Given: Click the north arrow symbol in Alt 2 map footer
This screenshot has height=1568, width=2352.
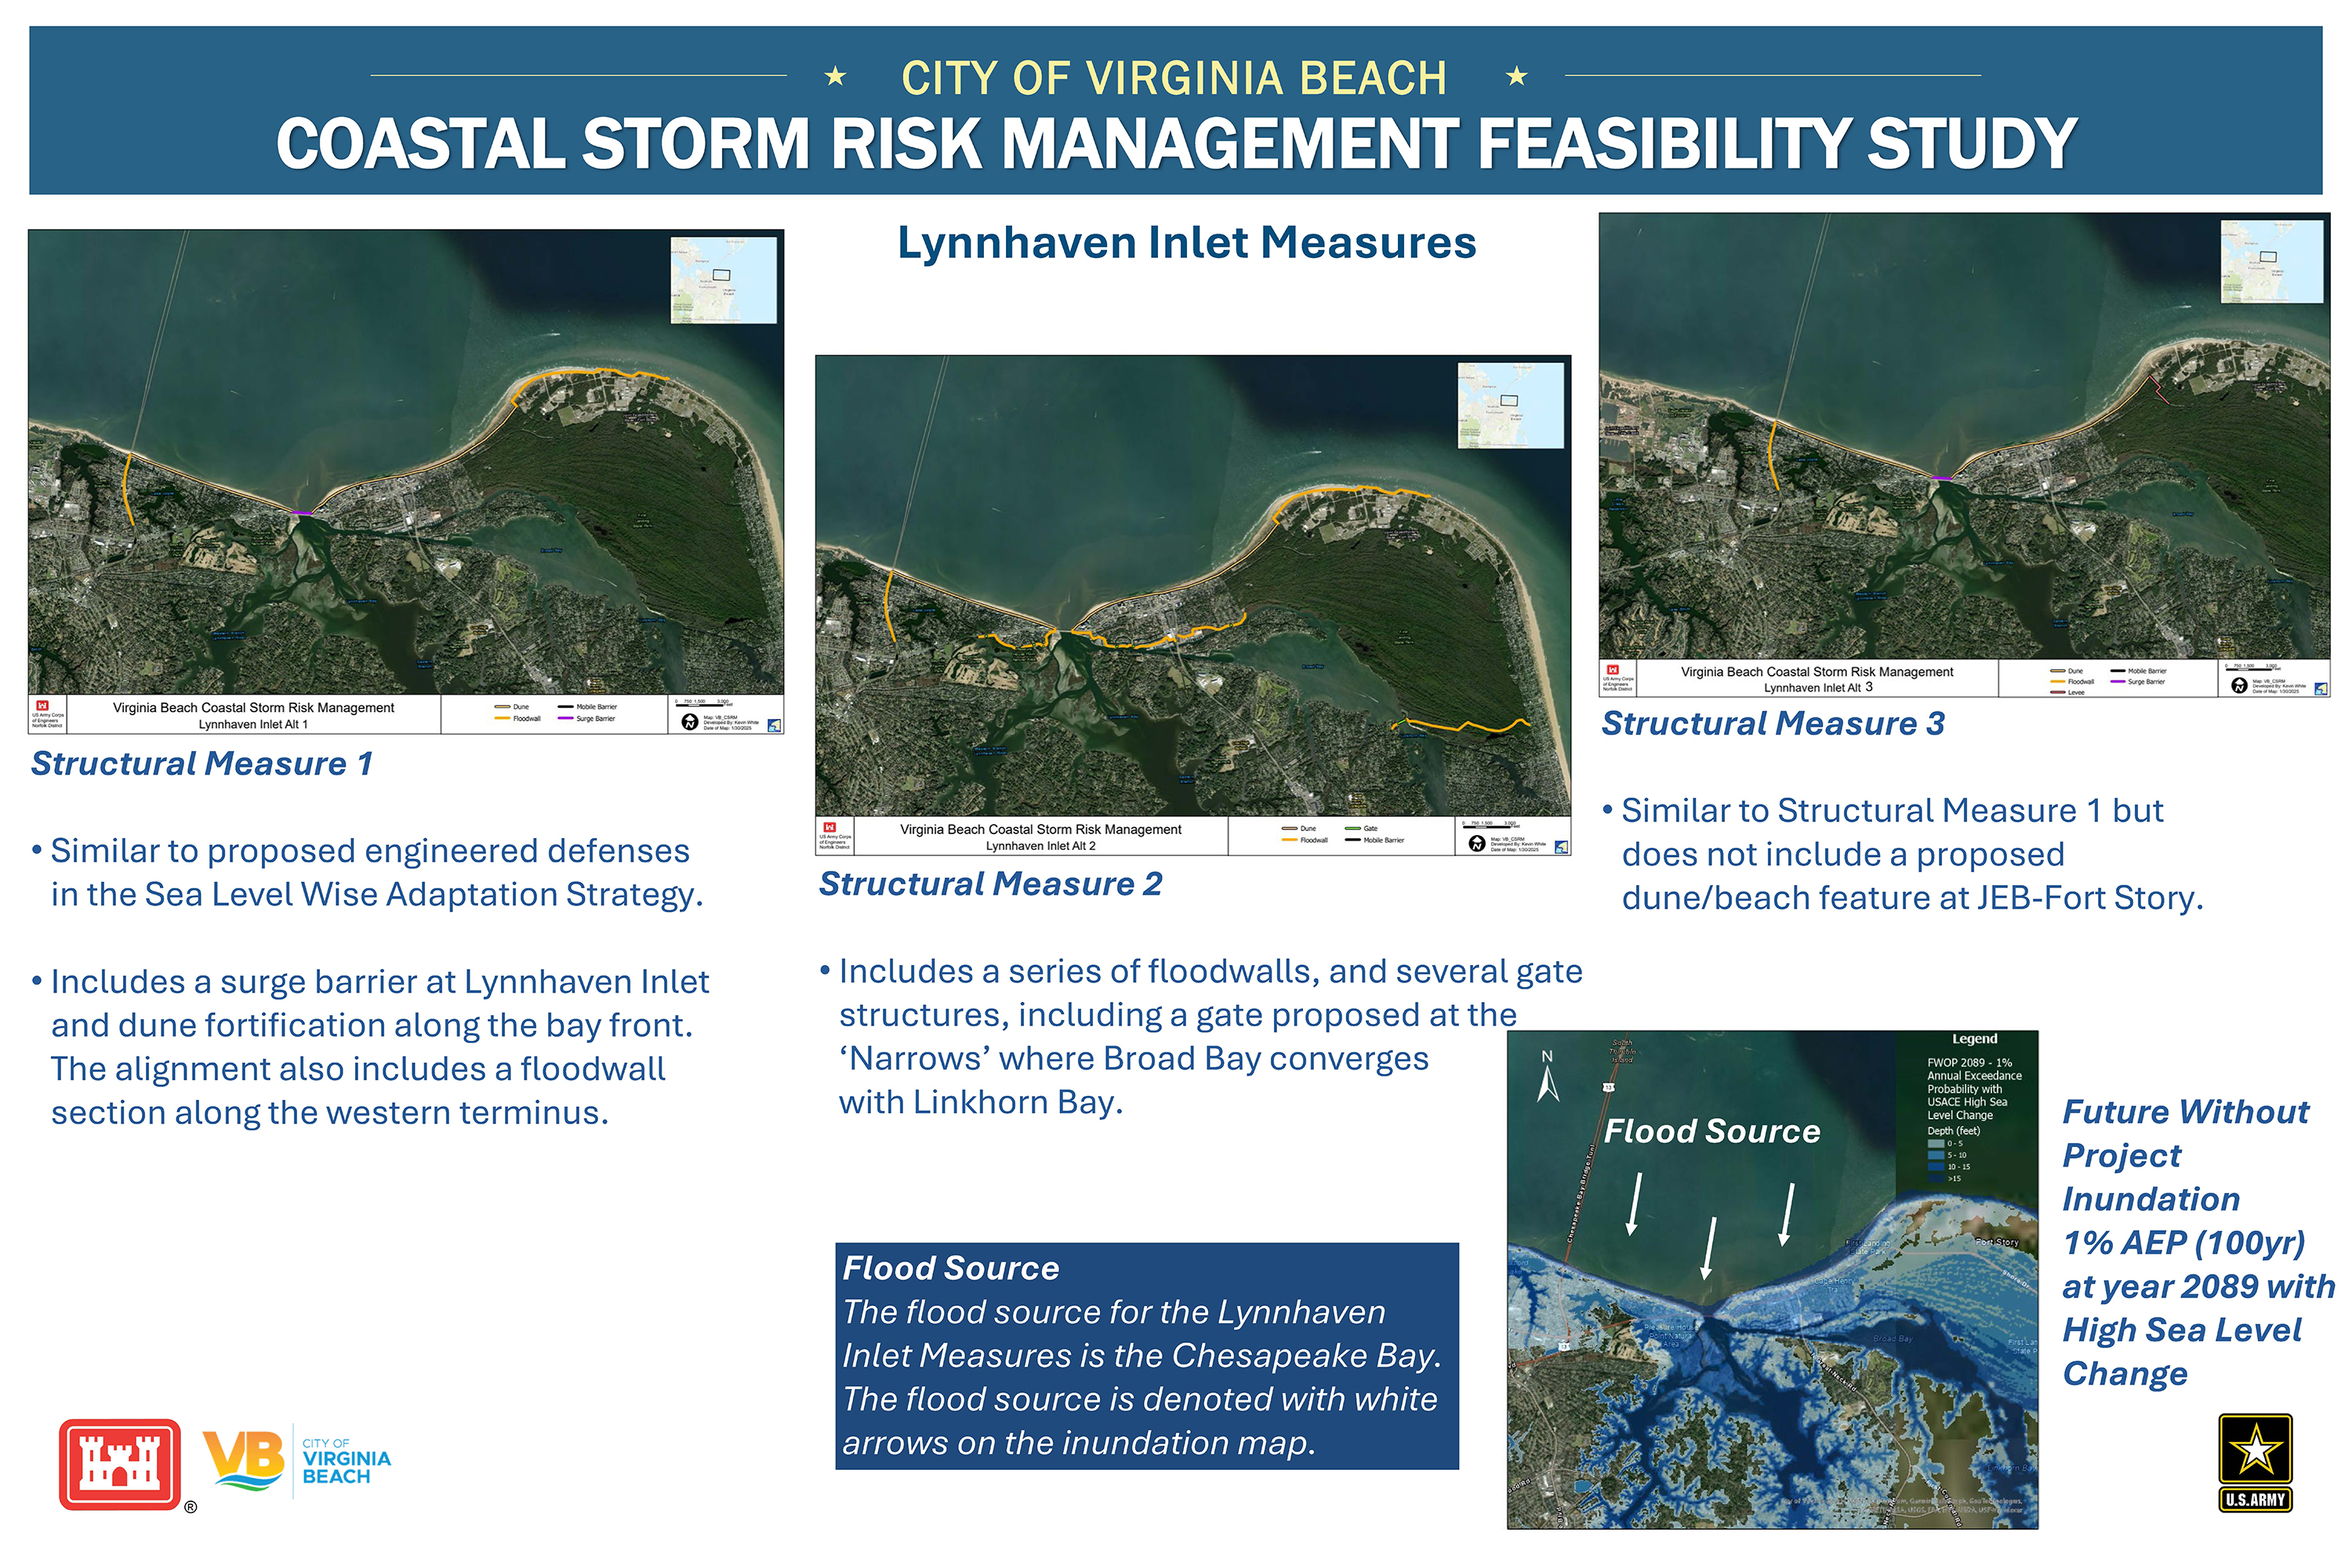Looking at the screenshot, I should [x=1476, y=843].
